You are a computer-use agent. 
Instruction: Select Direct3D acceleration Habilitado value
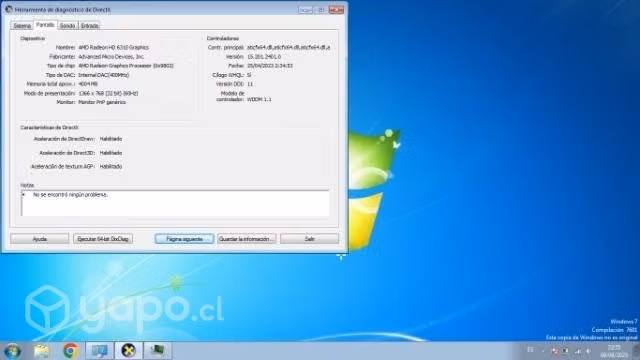click(111, 153)
